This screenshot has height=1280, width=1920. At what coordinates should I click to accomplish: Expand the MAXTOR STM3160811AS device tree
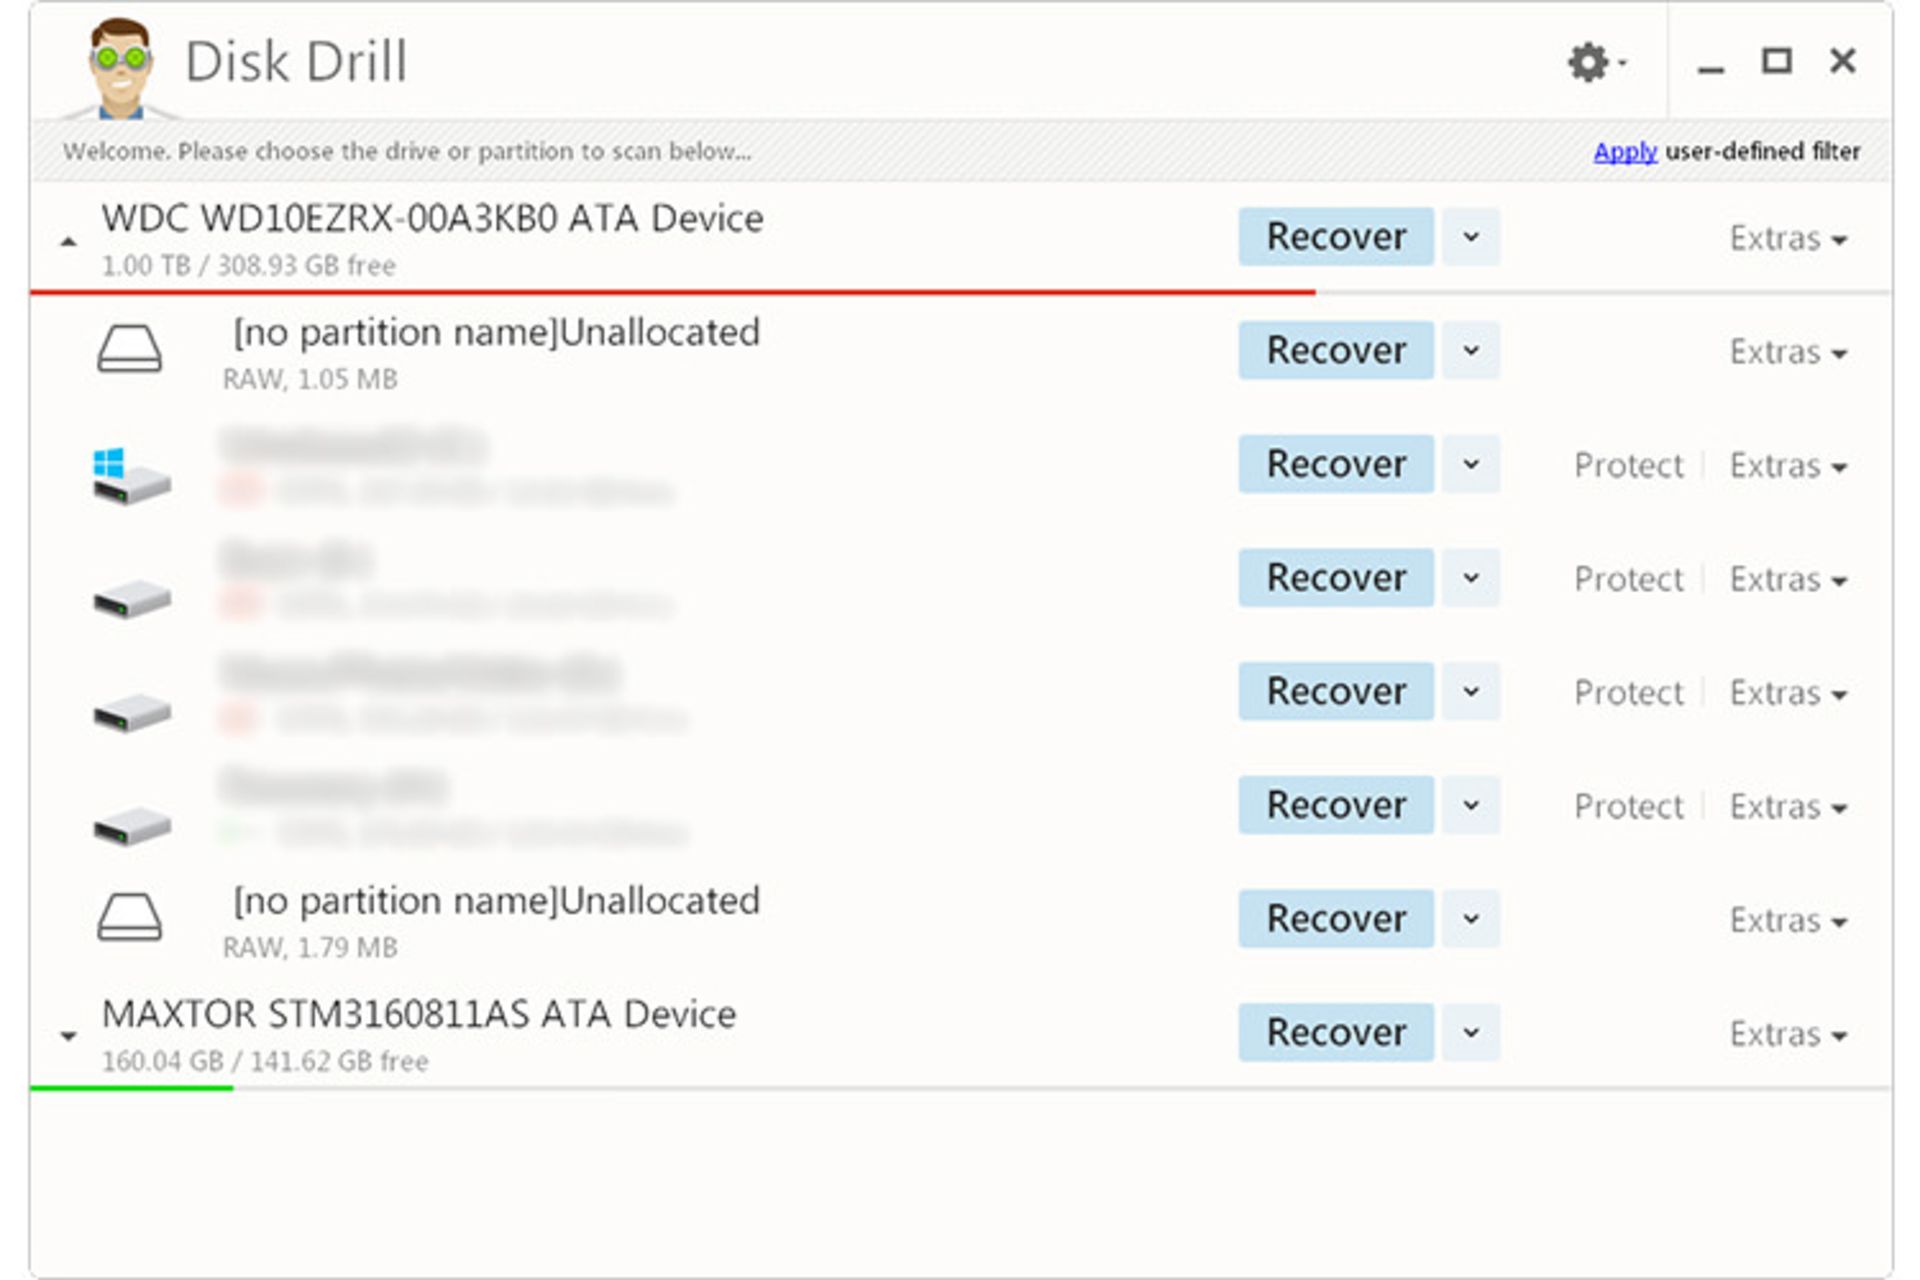68,1036
